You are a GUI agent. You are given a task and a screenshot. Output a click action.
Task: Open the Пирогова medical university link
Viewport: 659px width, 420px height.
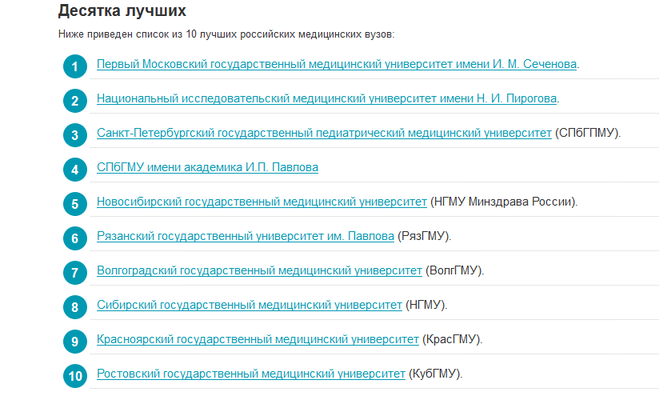327,98
